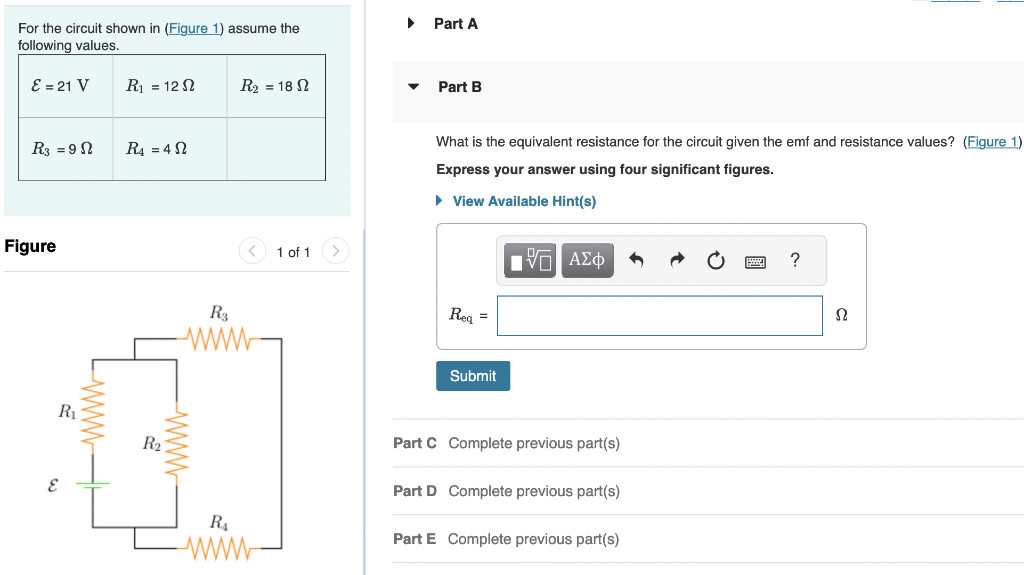Click the R1 = 12 Ω table cell
The image size is (1024, 575).
[x=170, y=86]
